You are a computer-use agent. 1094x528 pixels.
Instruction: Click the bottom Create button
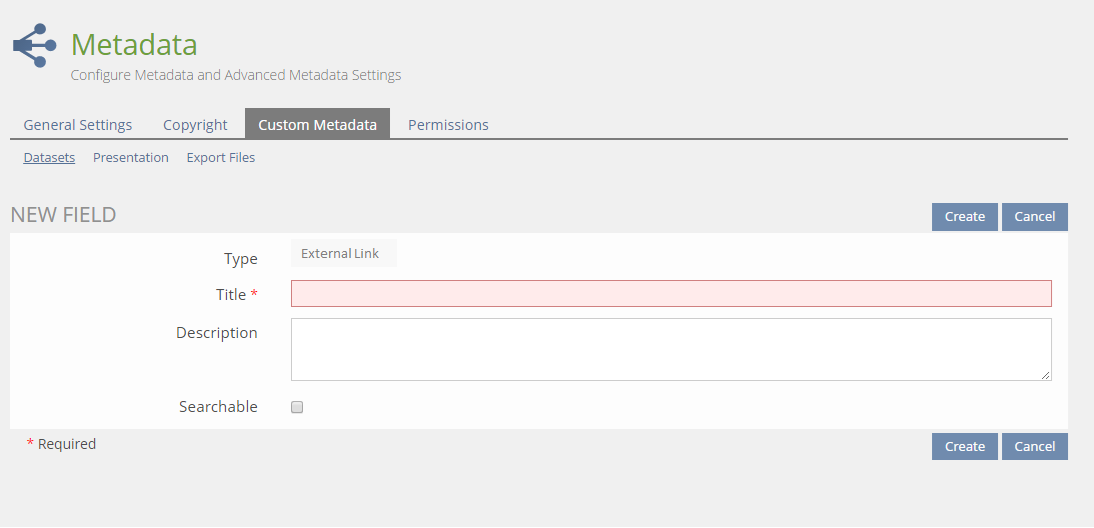tap(964, 447)
